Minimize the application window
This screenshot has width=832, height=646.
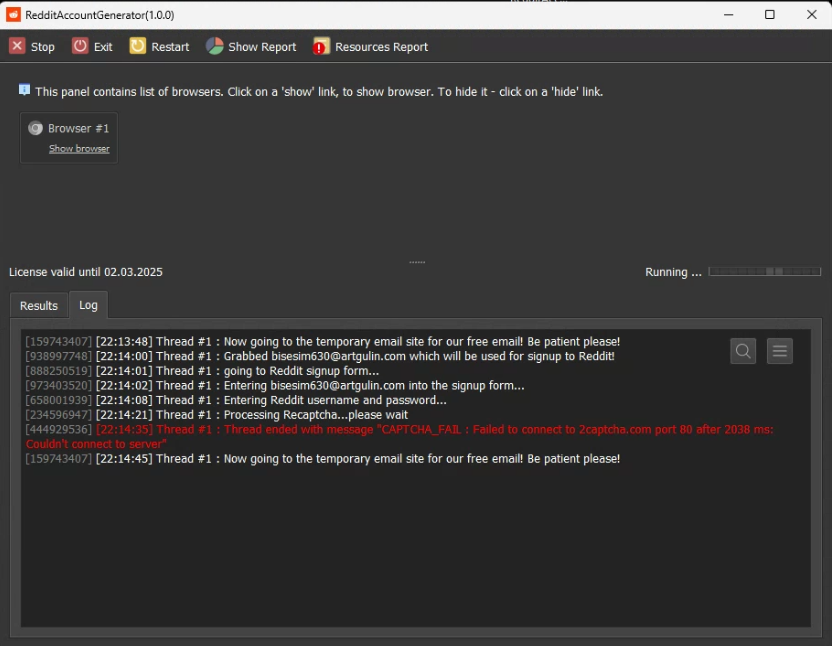point(727,14)
